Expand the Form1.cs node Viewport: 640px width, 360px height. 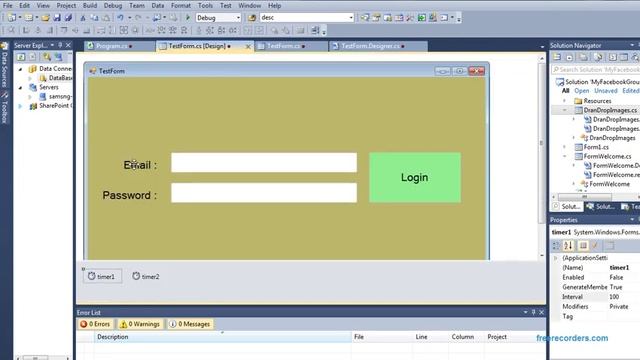(565, 147)
